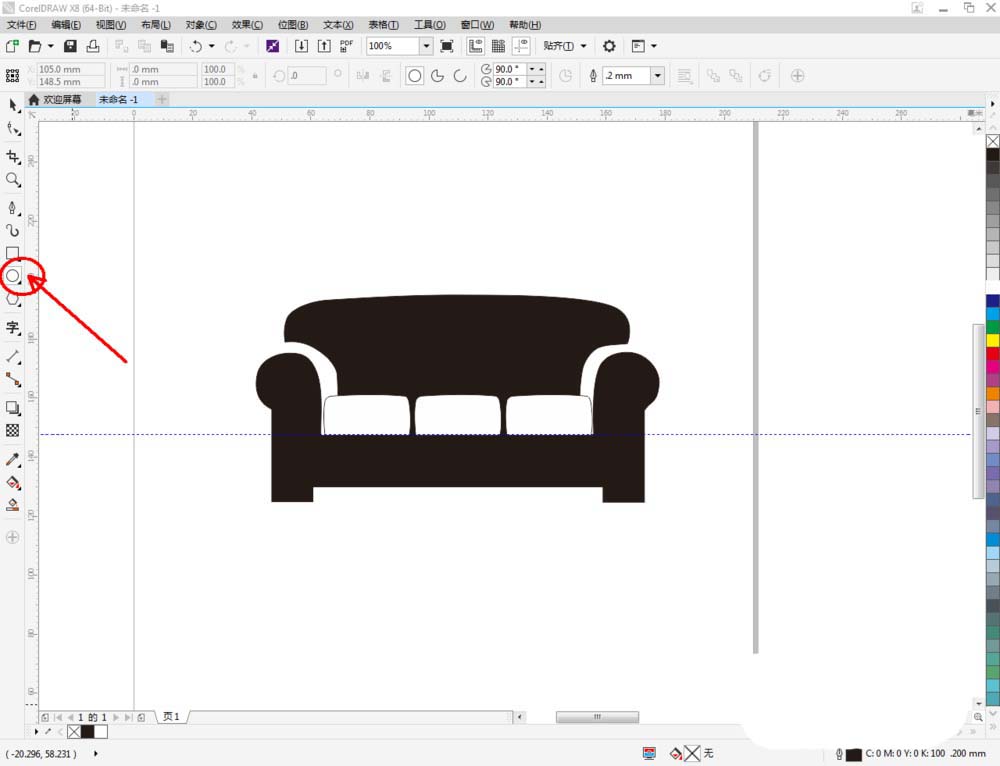Image resolution: width=1000 pixels, height=766 pixels.
Task: Select the 页1 page tab
Action: pyautogui.click(x=171, y=717)
